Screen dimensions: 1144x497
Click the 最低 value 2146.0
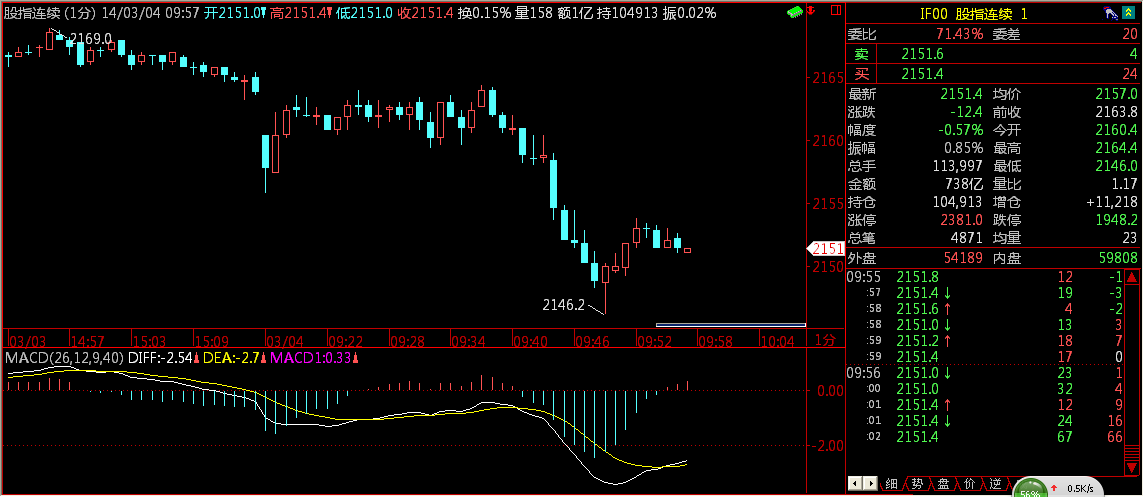(1116, 166)
